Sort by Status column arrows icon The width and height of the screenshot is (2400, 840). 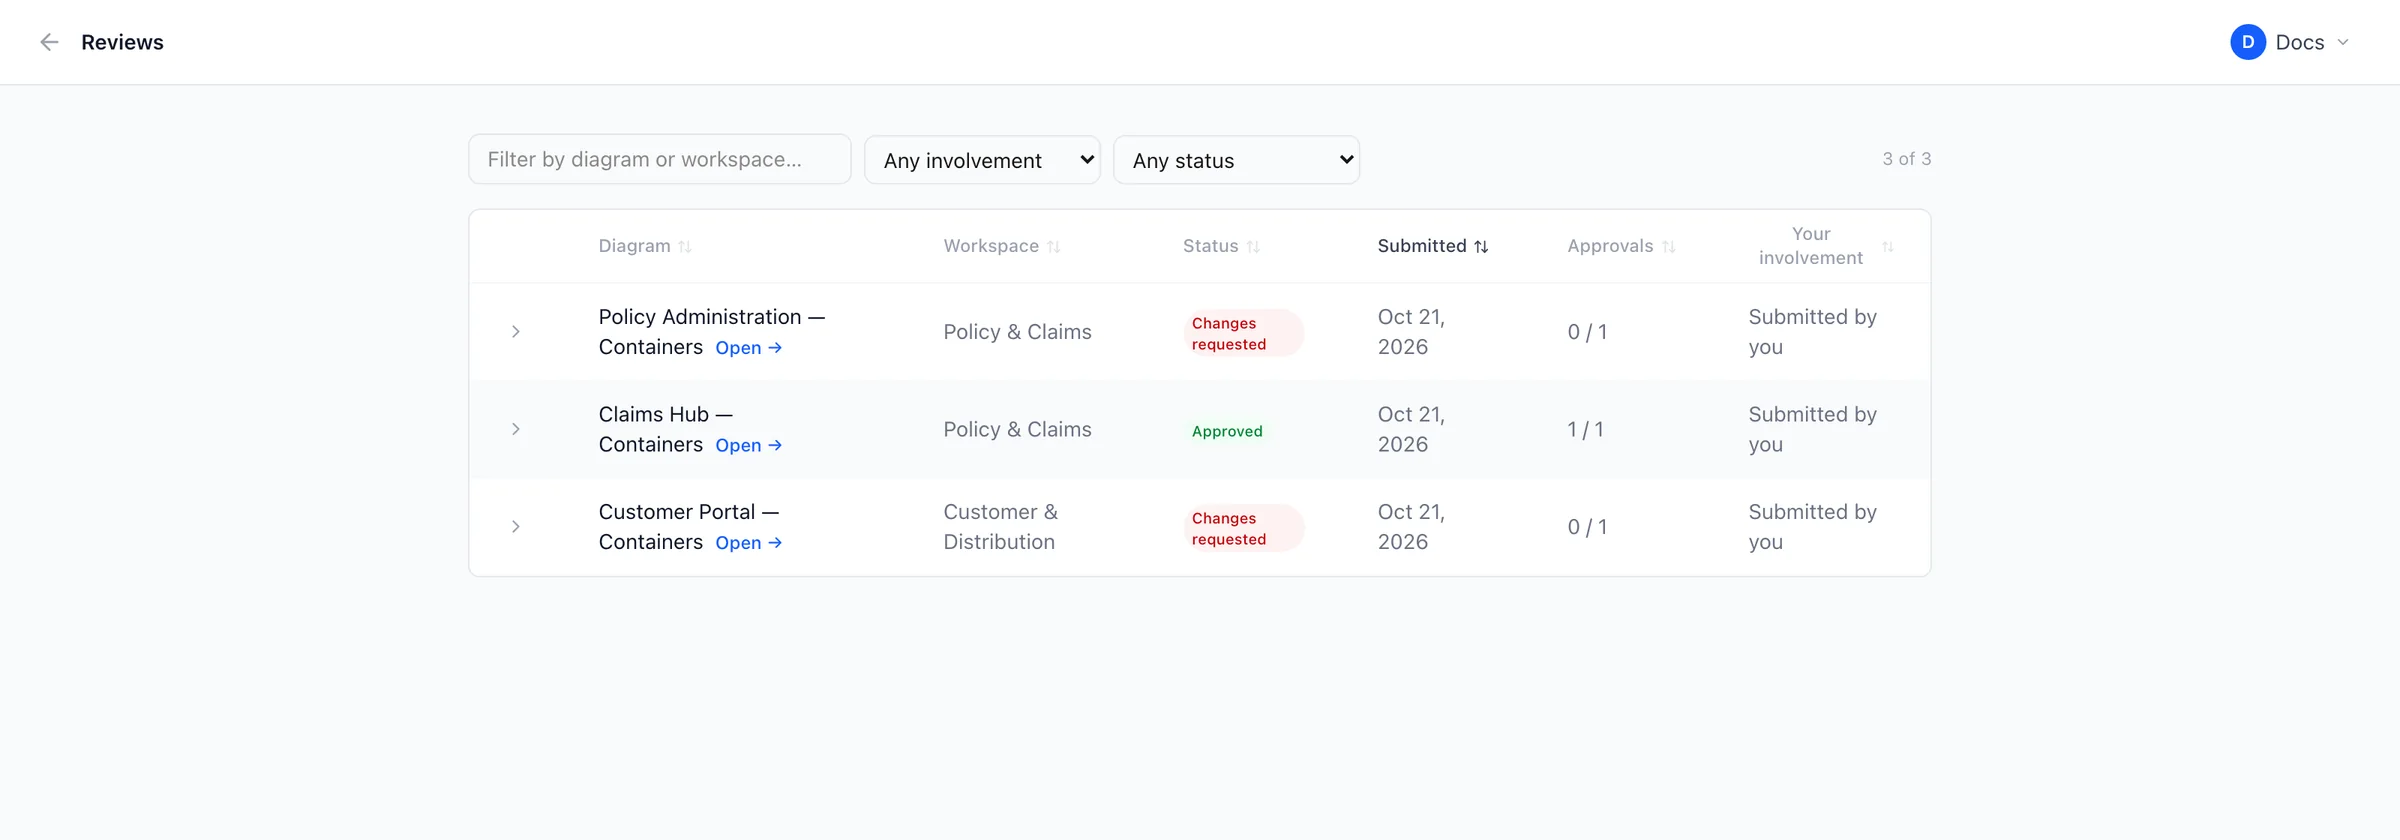coord(1253,247)
